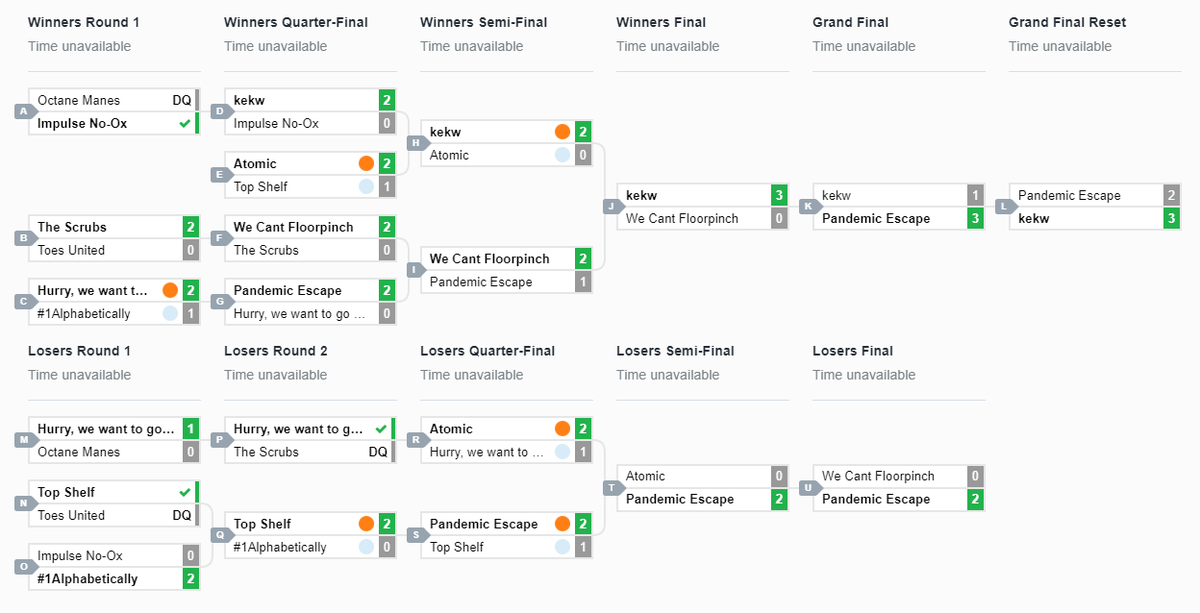Click Pandemic Escape in the Losers Final

pyautogui.click(x=876, y=499)
